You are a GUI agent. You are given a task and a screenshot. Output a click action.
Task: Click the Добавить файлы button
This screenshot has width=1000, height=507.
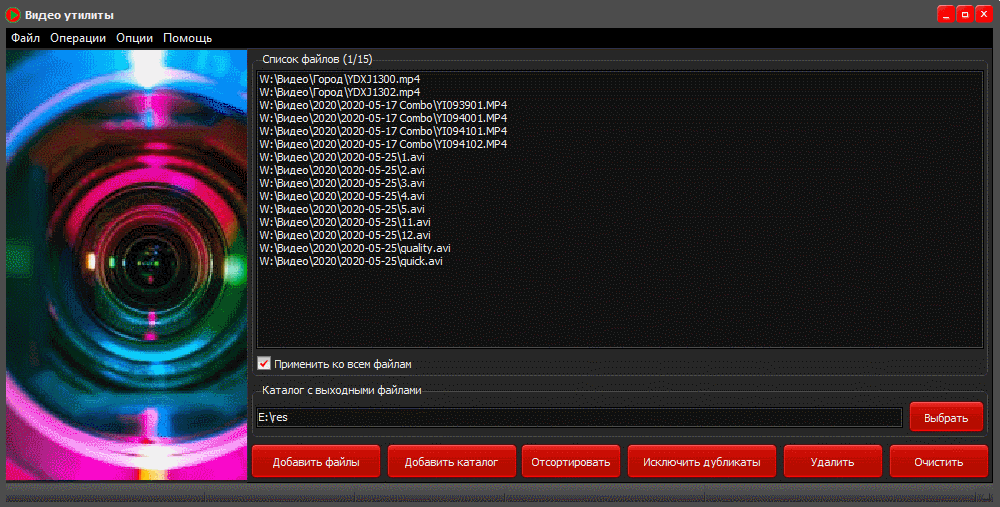click(x=316, y=462)
